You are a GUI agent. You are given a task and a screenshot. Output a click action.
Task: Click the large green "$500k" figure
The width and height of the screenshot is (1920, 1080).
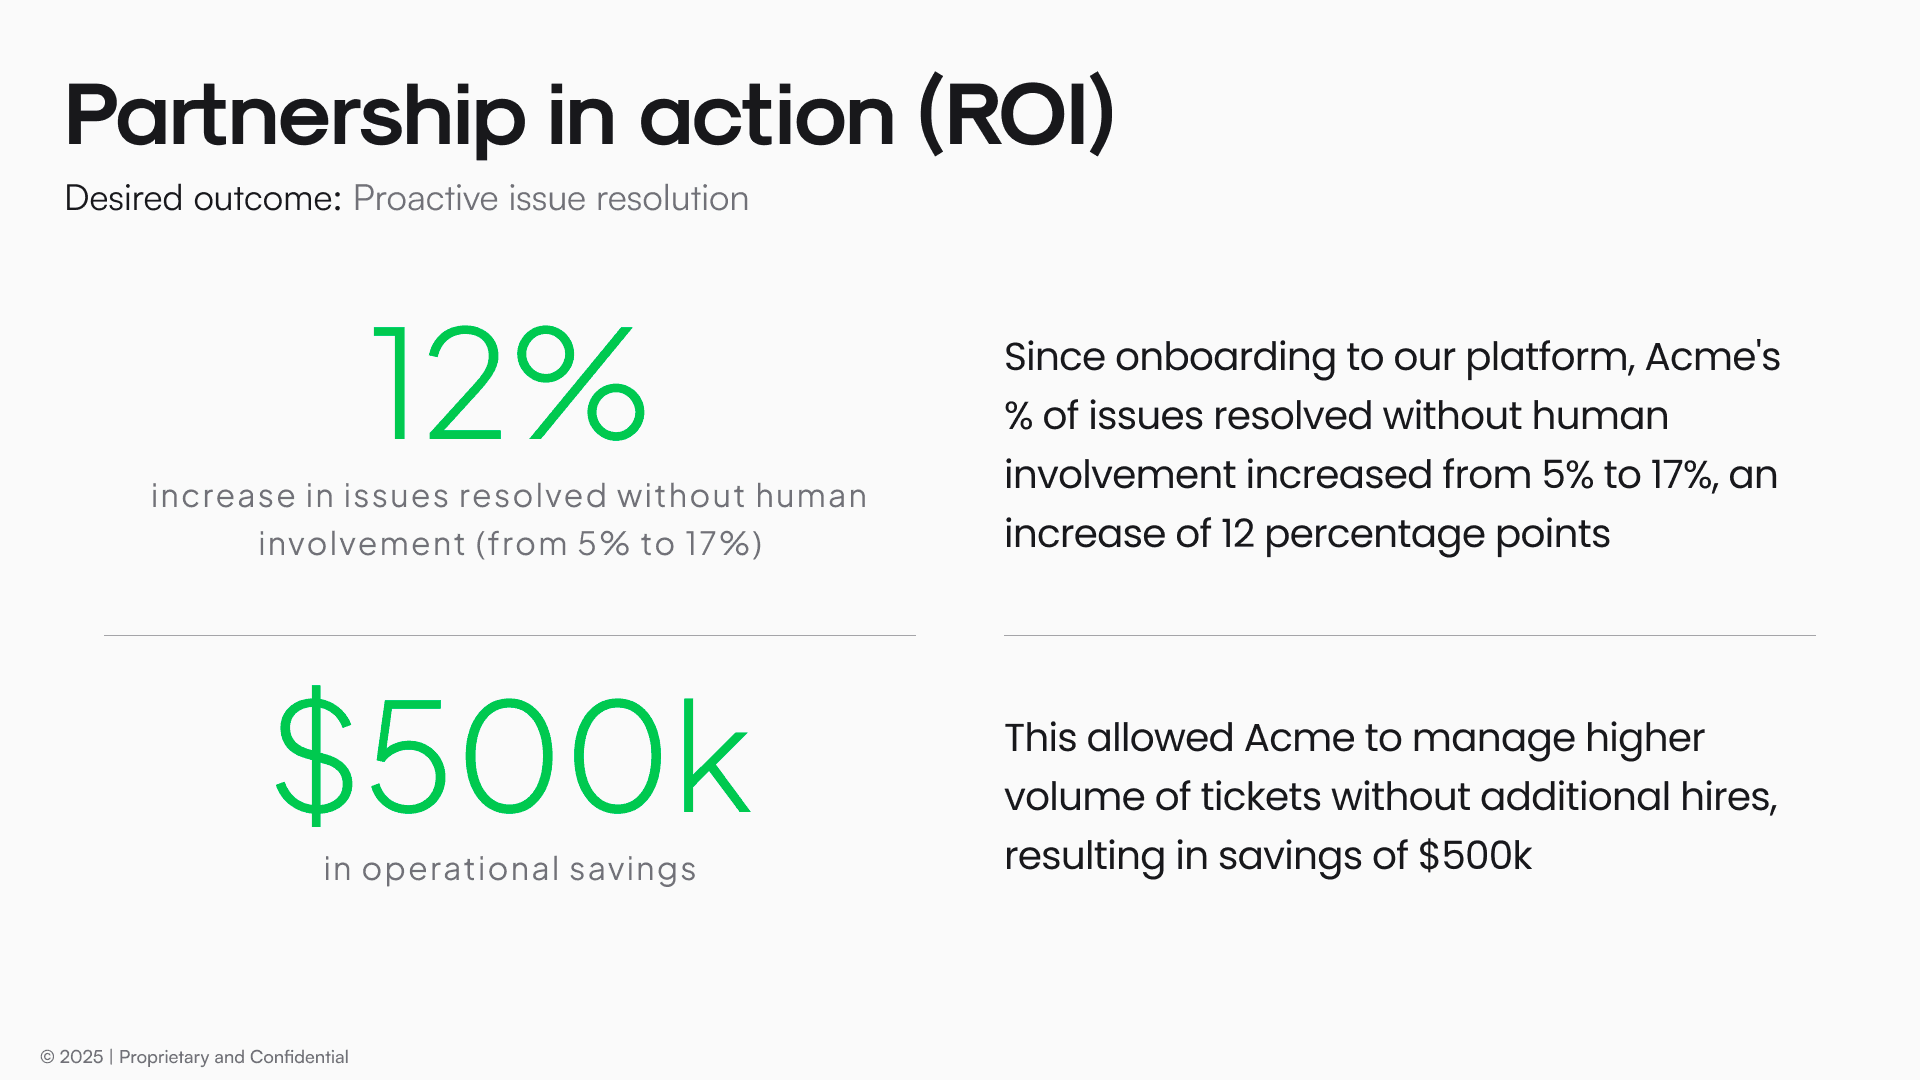pos(511,757)
